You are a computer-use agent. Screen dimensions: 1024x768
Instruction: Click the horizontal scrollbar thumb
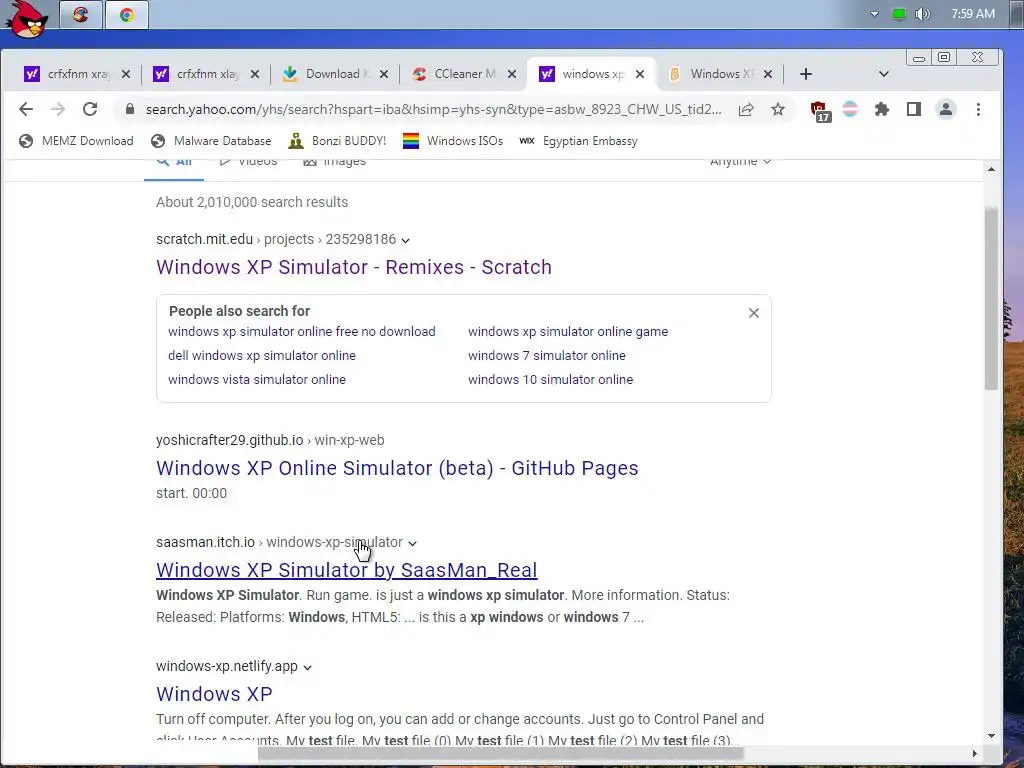(x=501, y=754)
